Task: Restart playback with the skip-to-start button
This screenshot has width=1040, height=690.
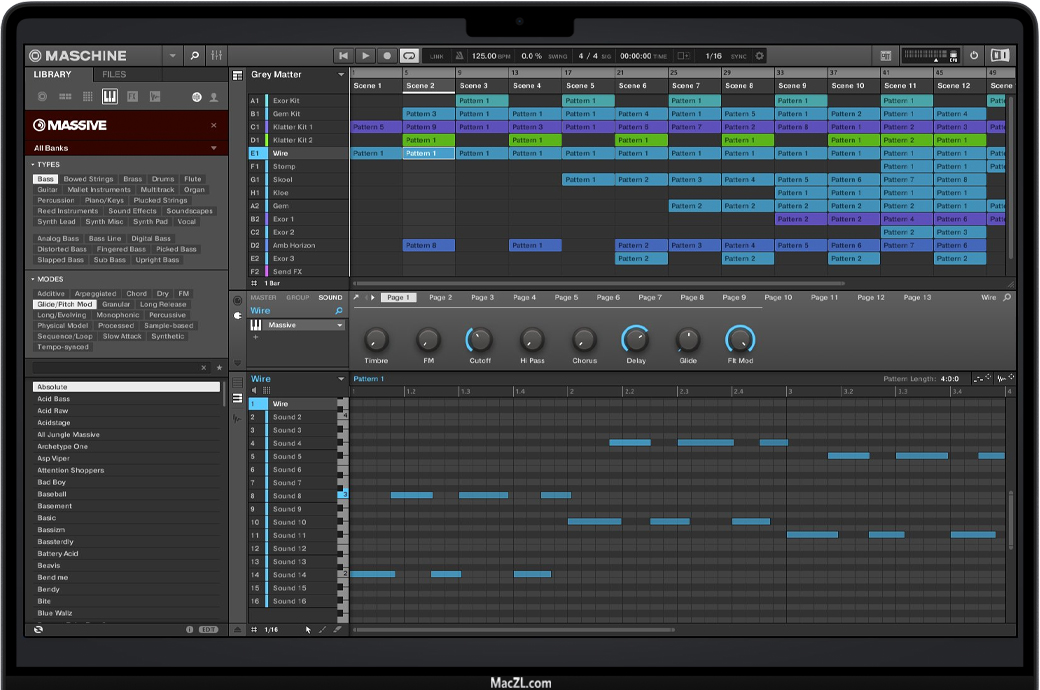Action: pyautogui.click(x=344, y=56)
